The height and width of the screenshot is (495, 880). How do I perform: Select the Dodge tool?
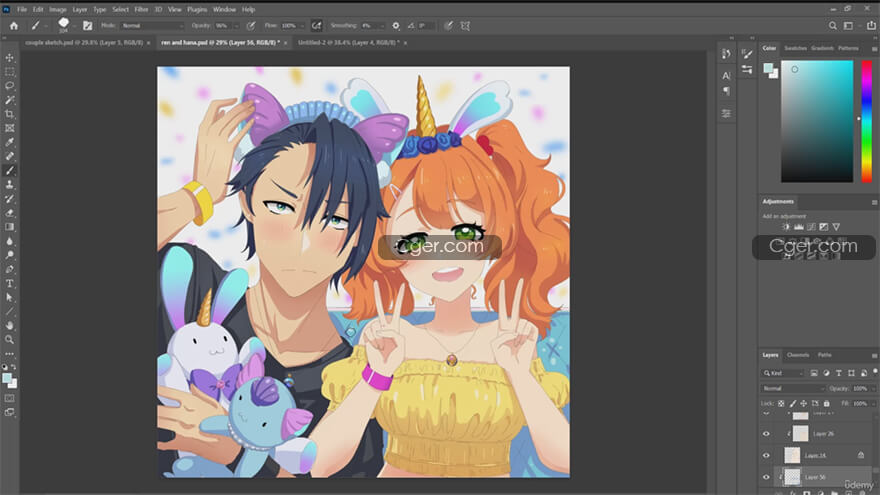10,255
